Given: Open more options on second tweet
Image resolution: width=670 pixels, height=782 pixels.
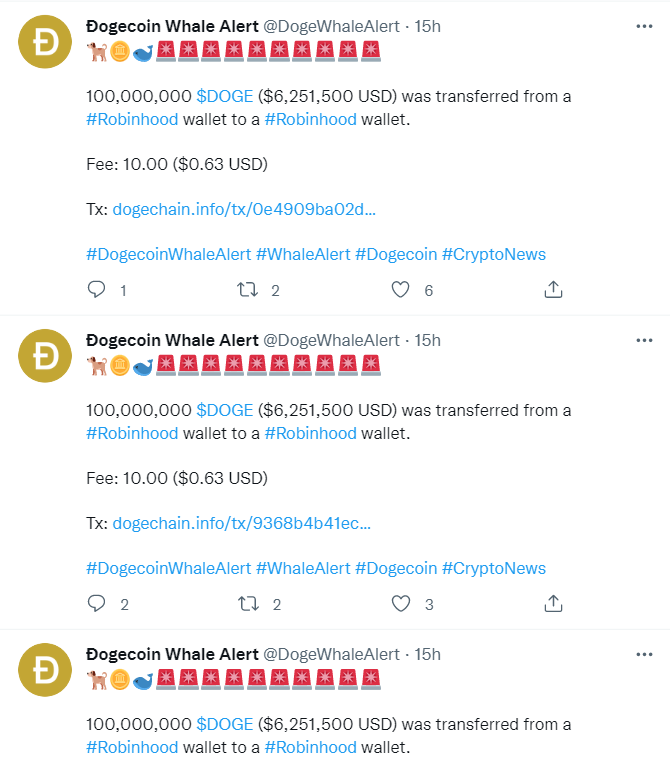Looking at the screenshot, I should pos(644,341).
